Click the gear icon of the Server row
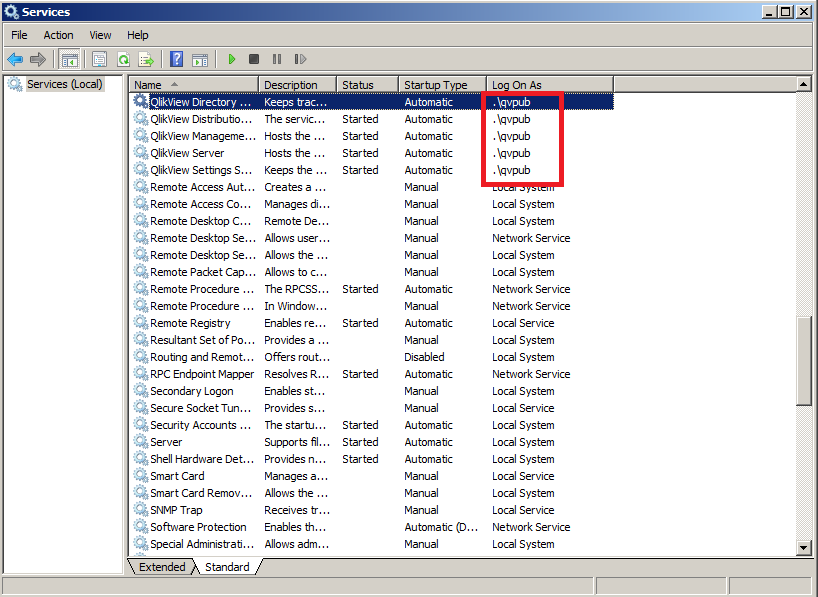818x597 pixels. coord(140,441)
